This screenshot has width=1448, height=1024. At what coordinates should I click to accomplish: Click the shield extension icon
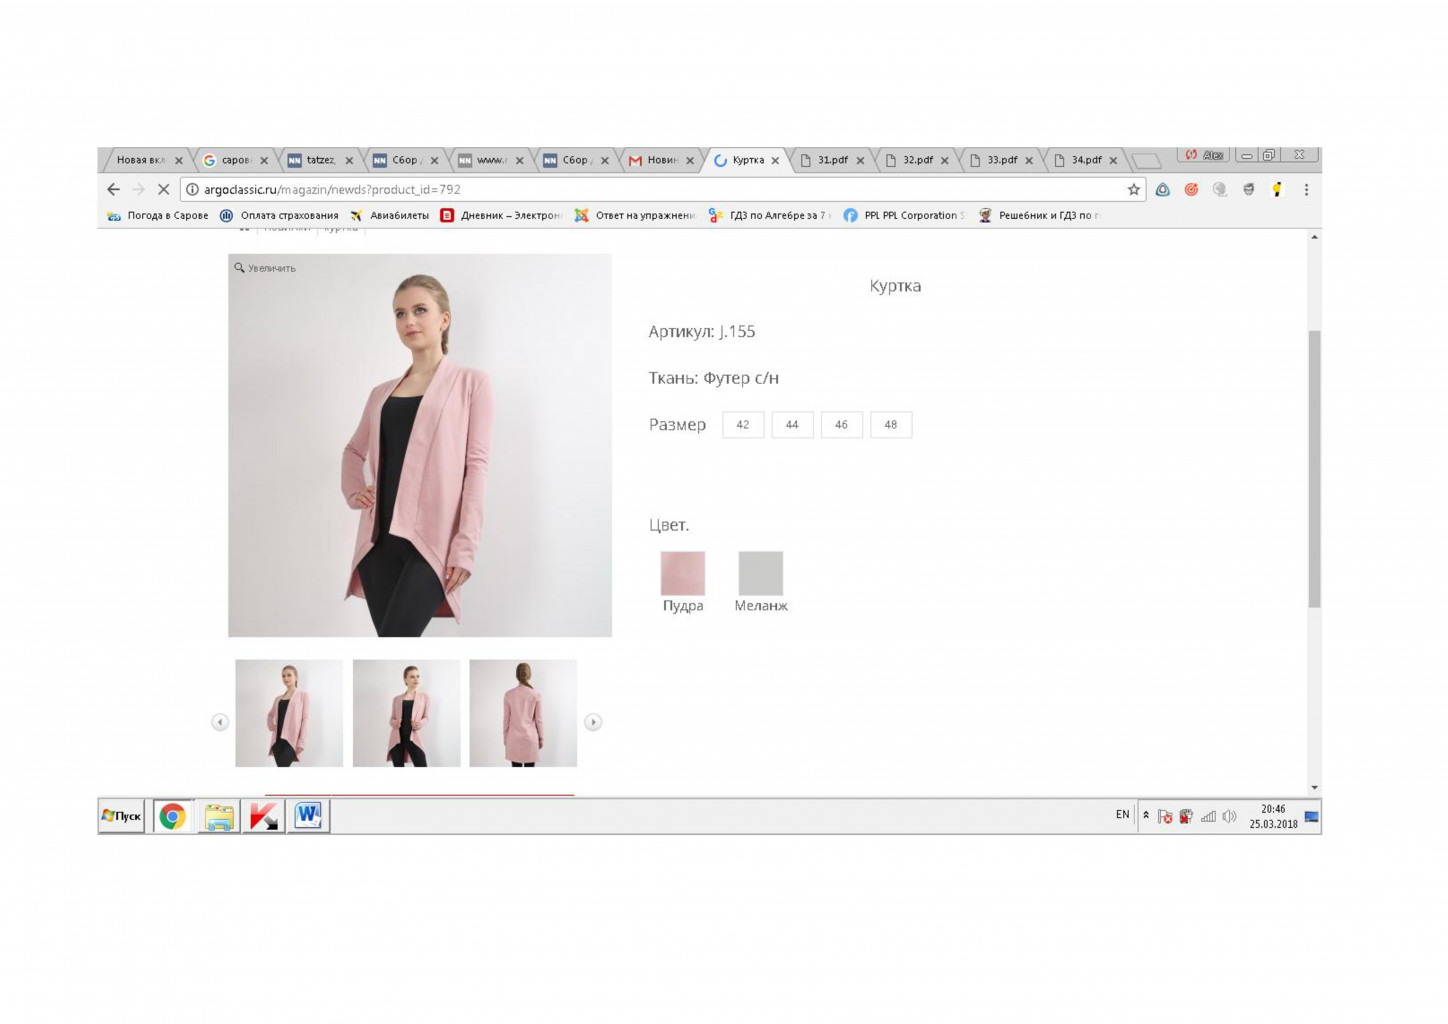[x=1248, y=189]
